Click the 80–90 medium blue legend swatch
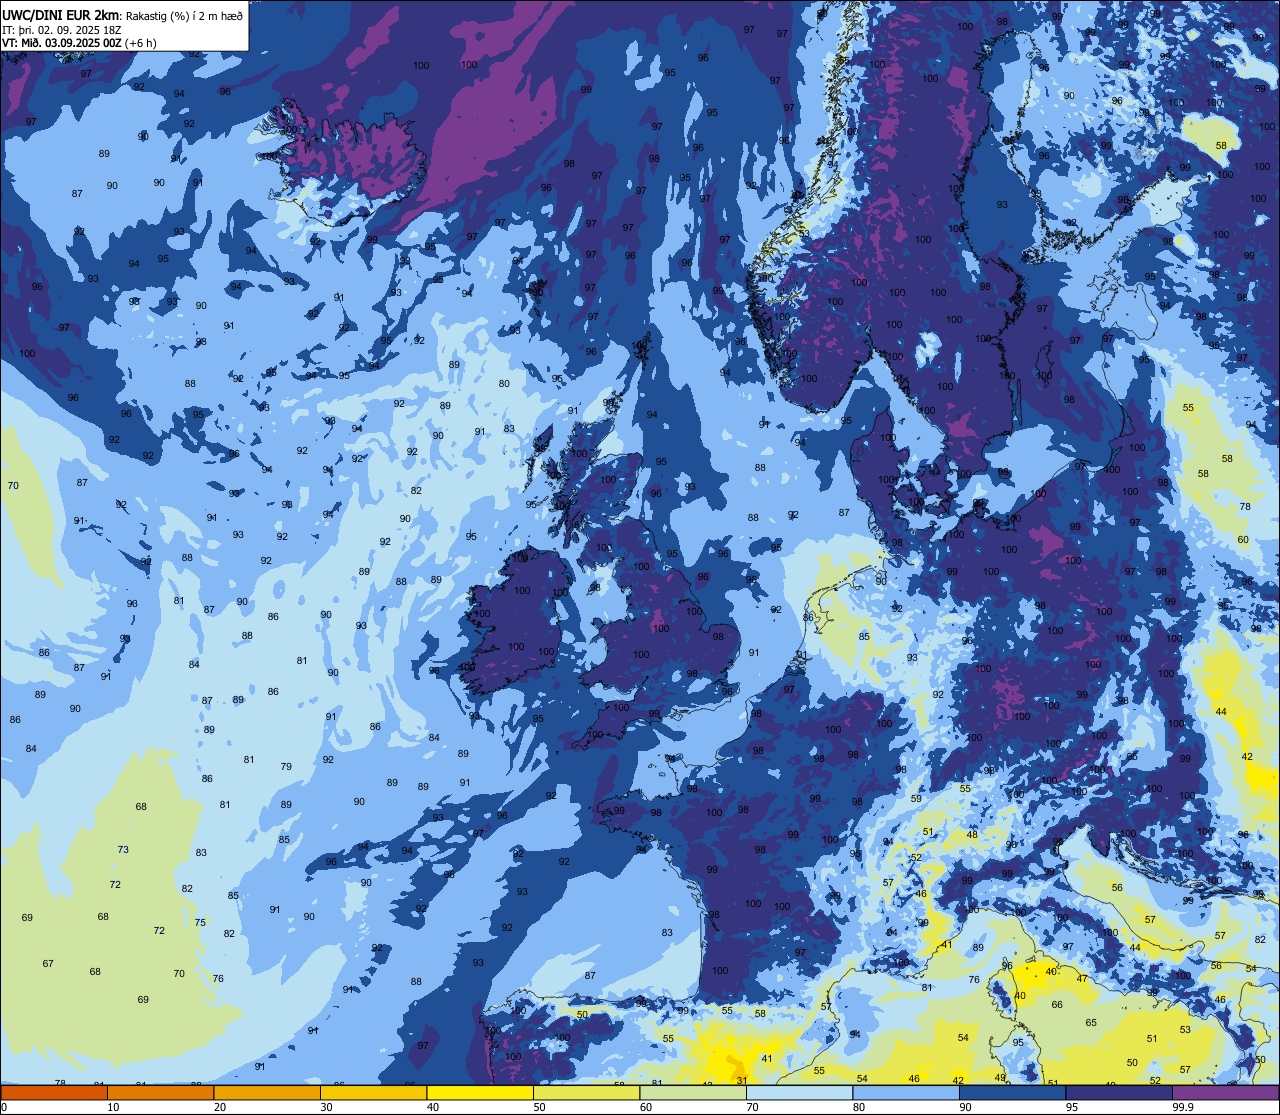Screen dimensions: 1280x1115 coord(906,1092)
